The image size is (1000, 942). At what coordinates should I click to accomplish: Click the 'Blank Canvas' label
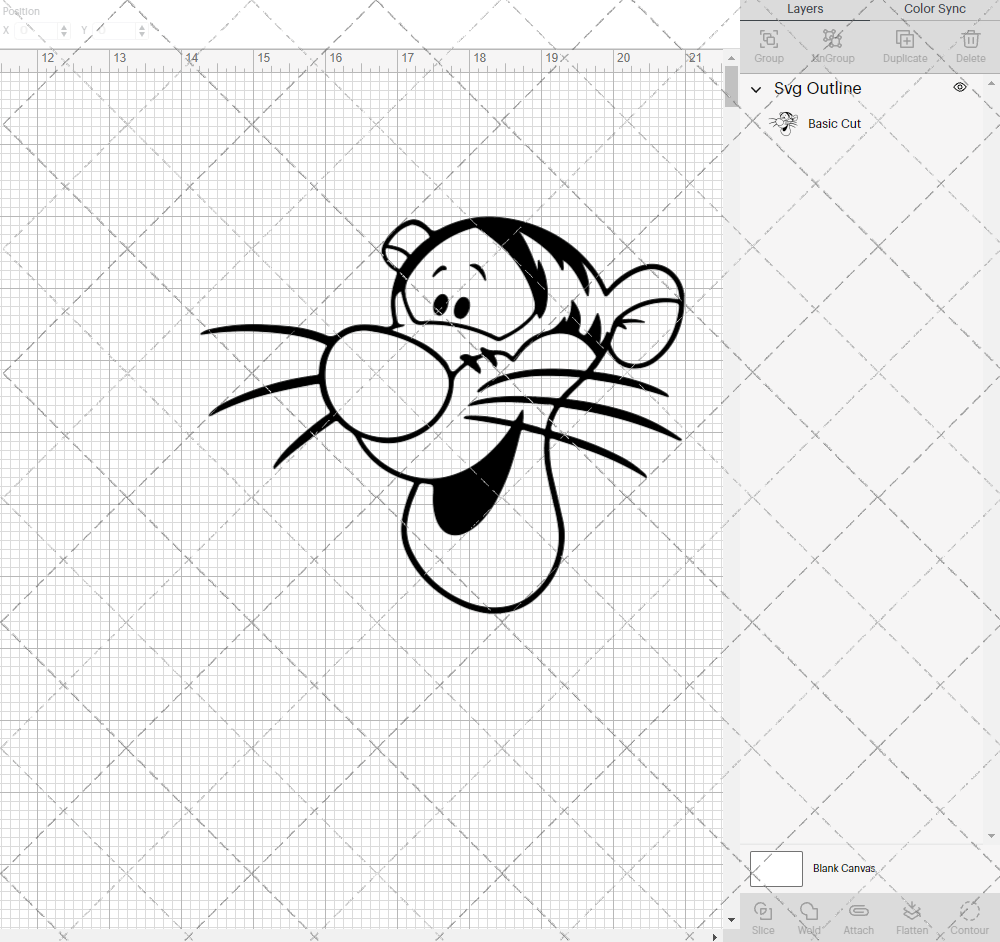(x=844, y=869)
